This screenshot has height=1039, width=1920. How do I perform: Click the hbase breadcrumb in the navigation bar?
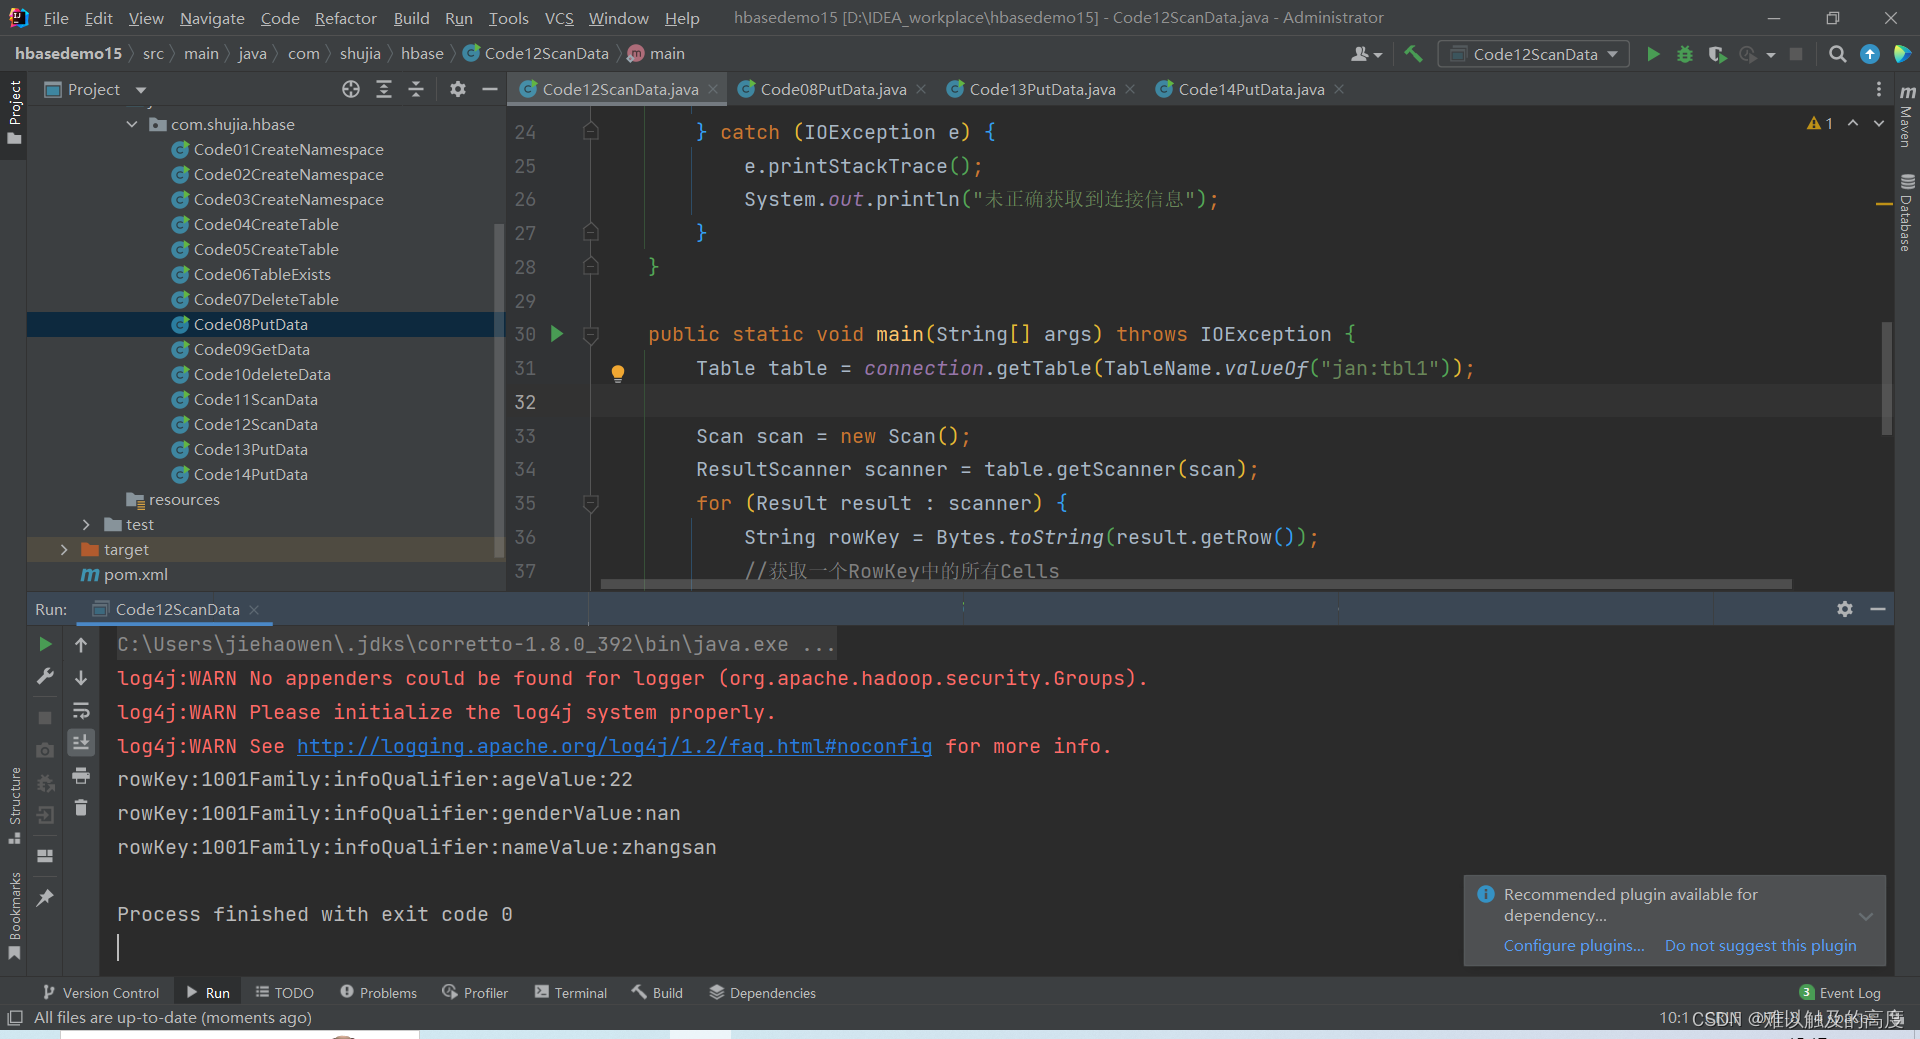point(422,54)
